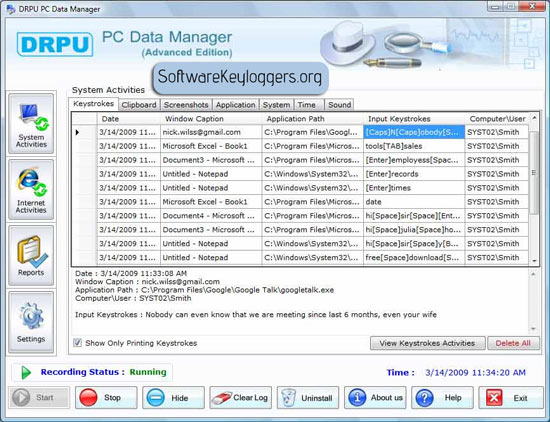Click green play icon beside Recording Status

click(26, 372)
